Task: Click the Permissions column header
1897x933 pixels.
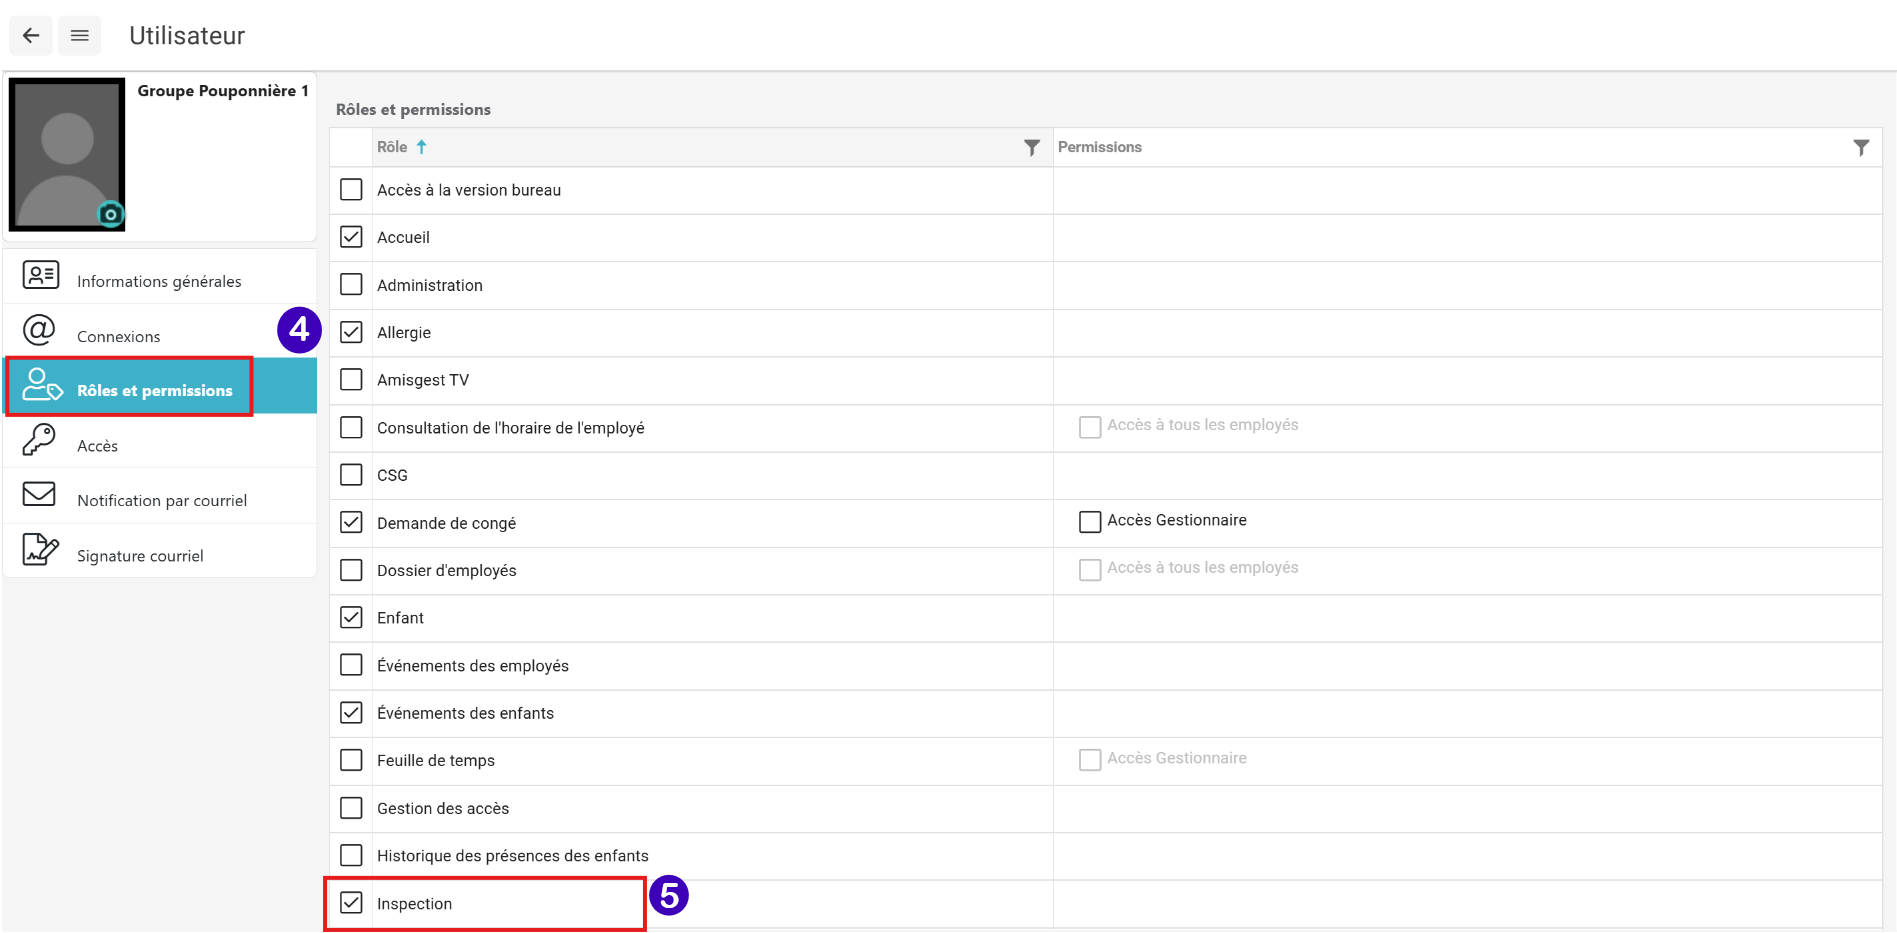Action: (x=1100, y=147)
